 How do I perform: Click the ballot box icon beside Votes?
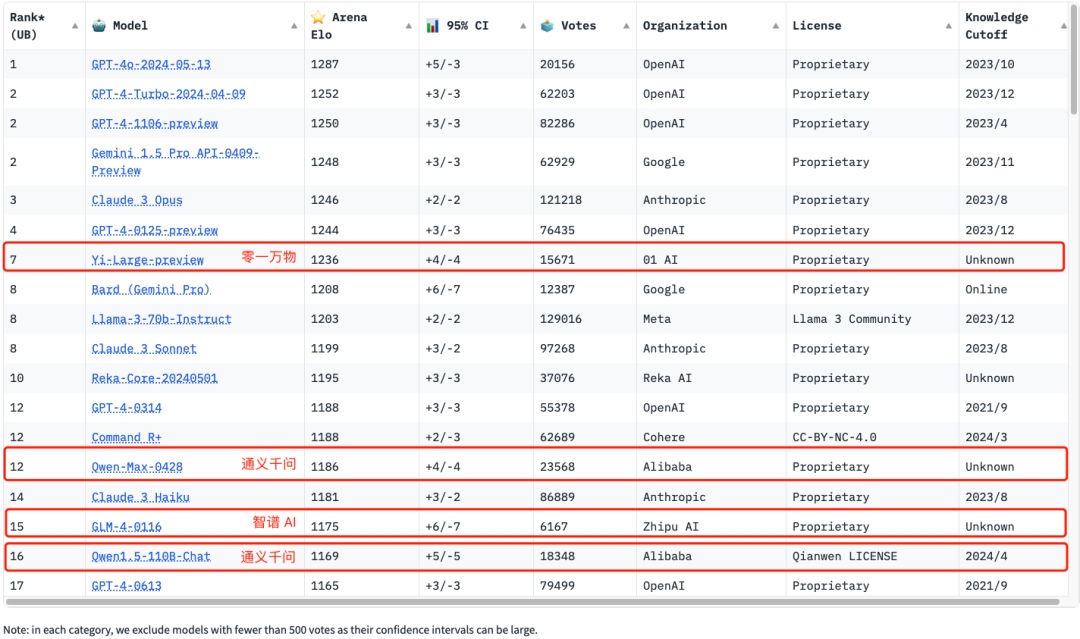coord(547,25)
